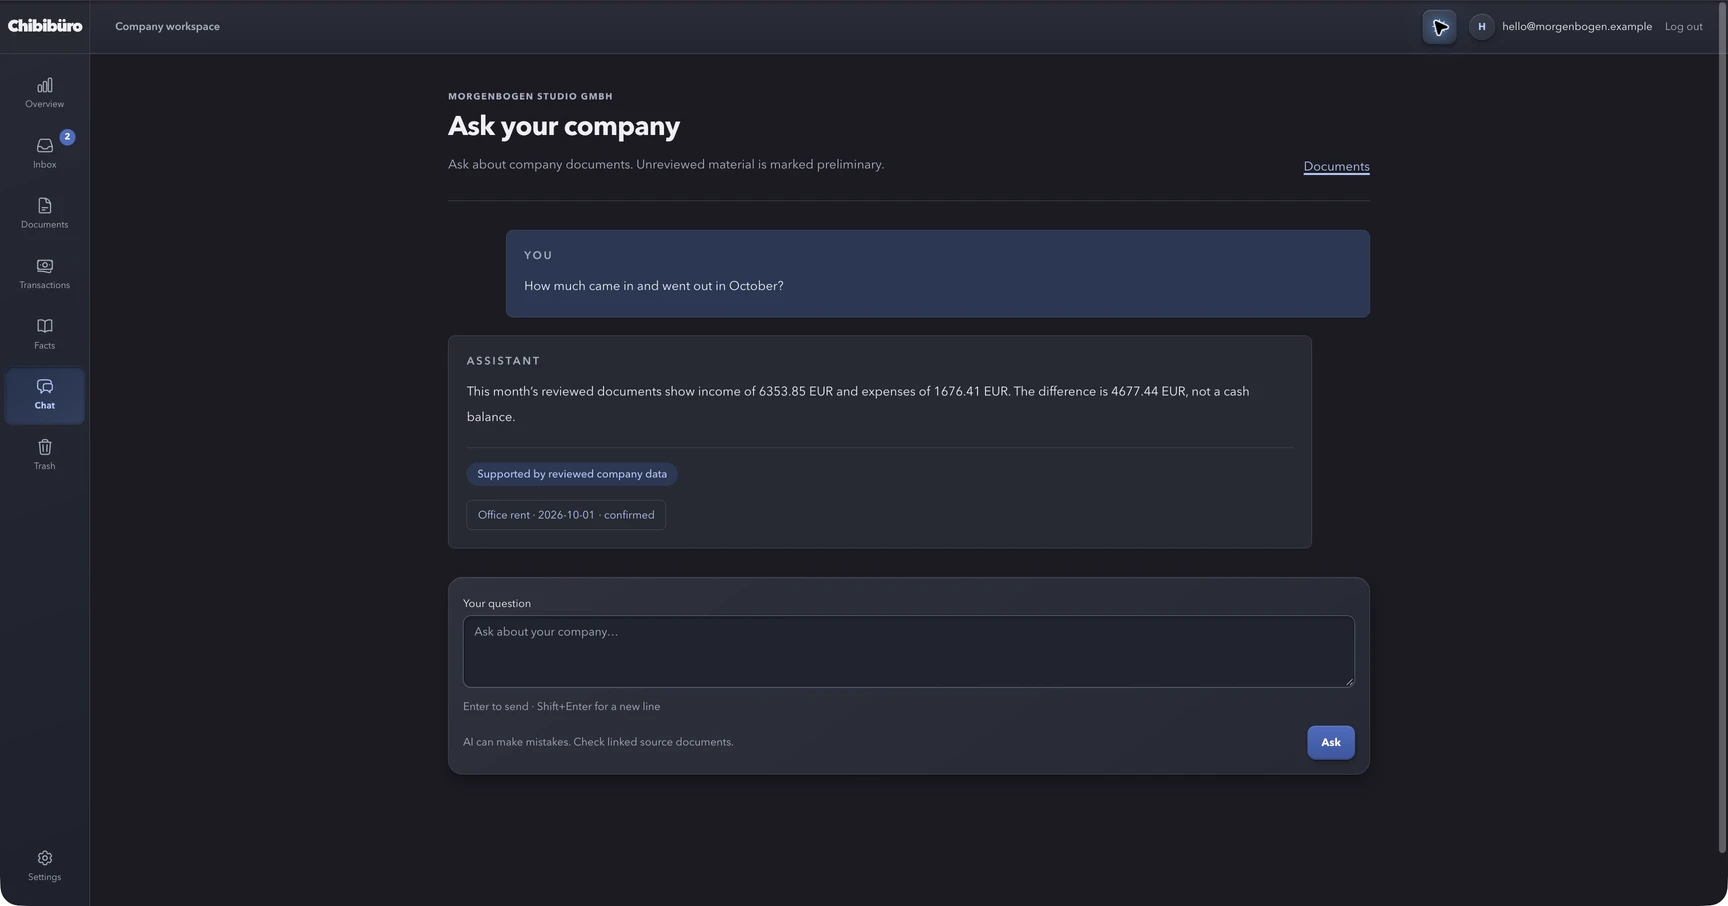Click the assistant answer about income of 6353.85 EUR
Image resolution: width=1728 pixels, height=906 pixels.
(x=858, y=404)
